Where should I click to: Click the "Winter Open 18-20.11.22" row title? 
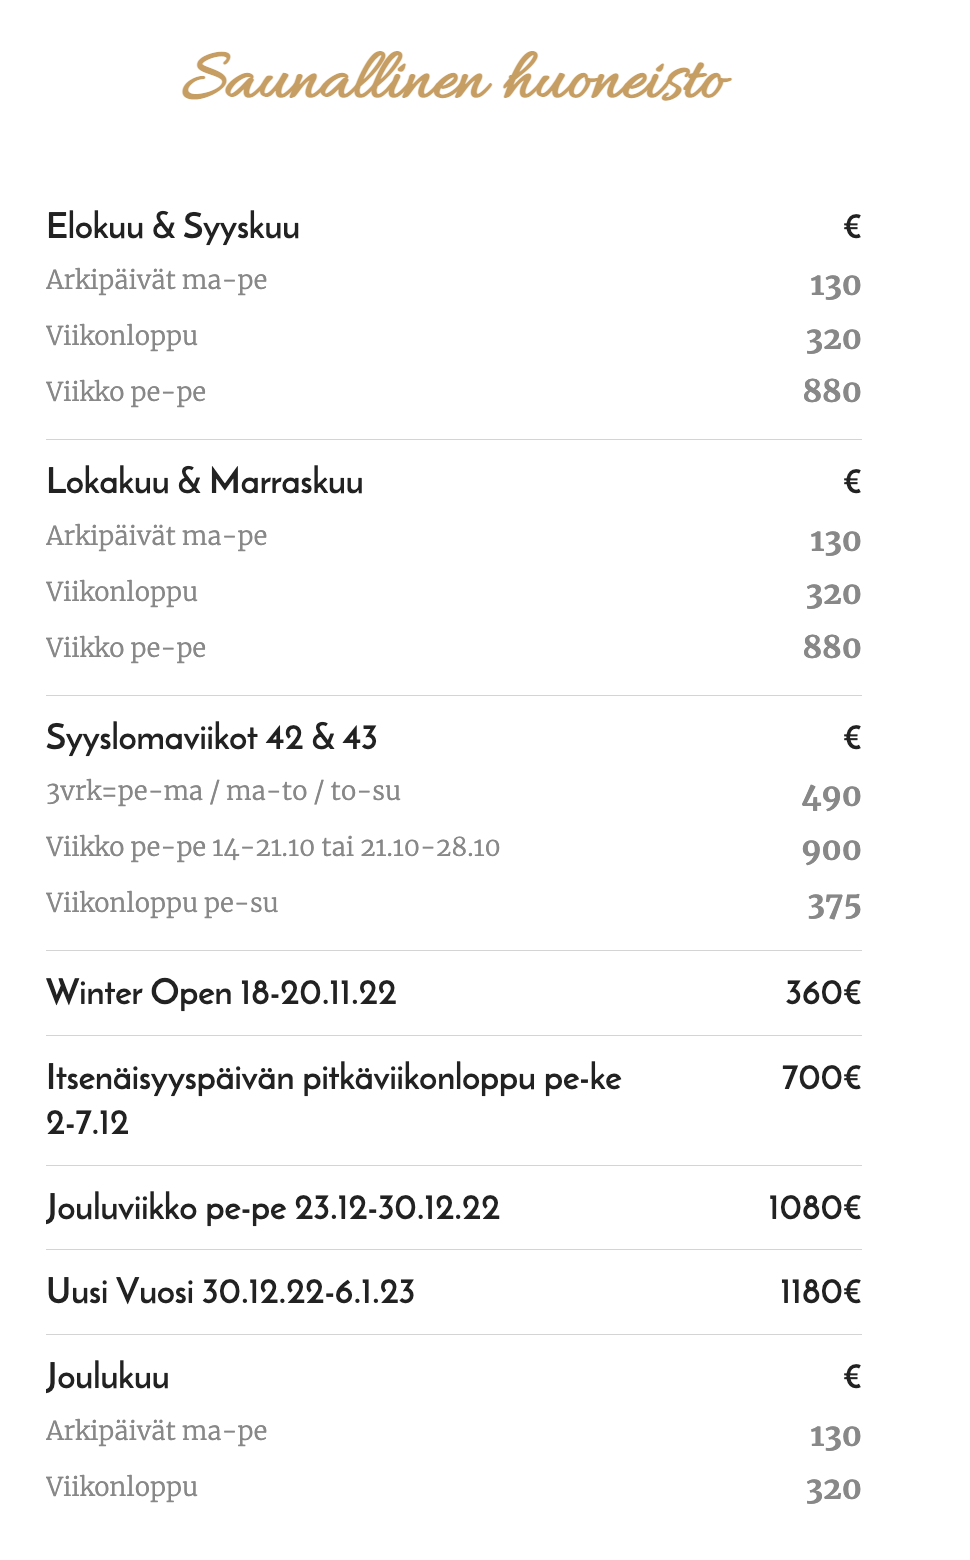pyautogui.click(x=222, y=993)
